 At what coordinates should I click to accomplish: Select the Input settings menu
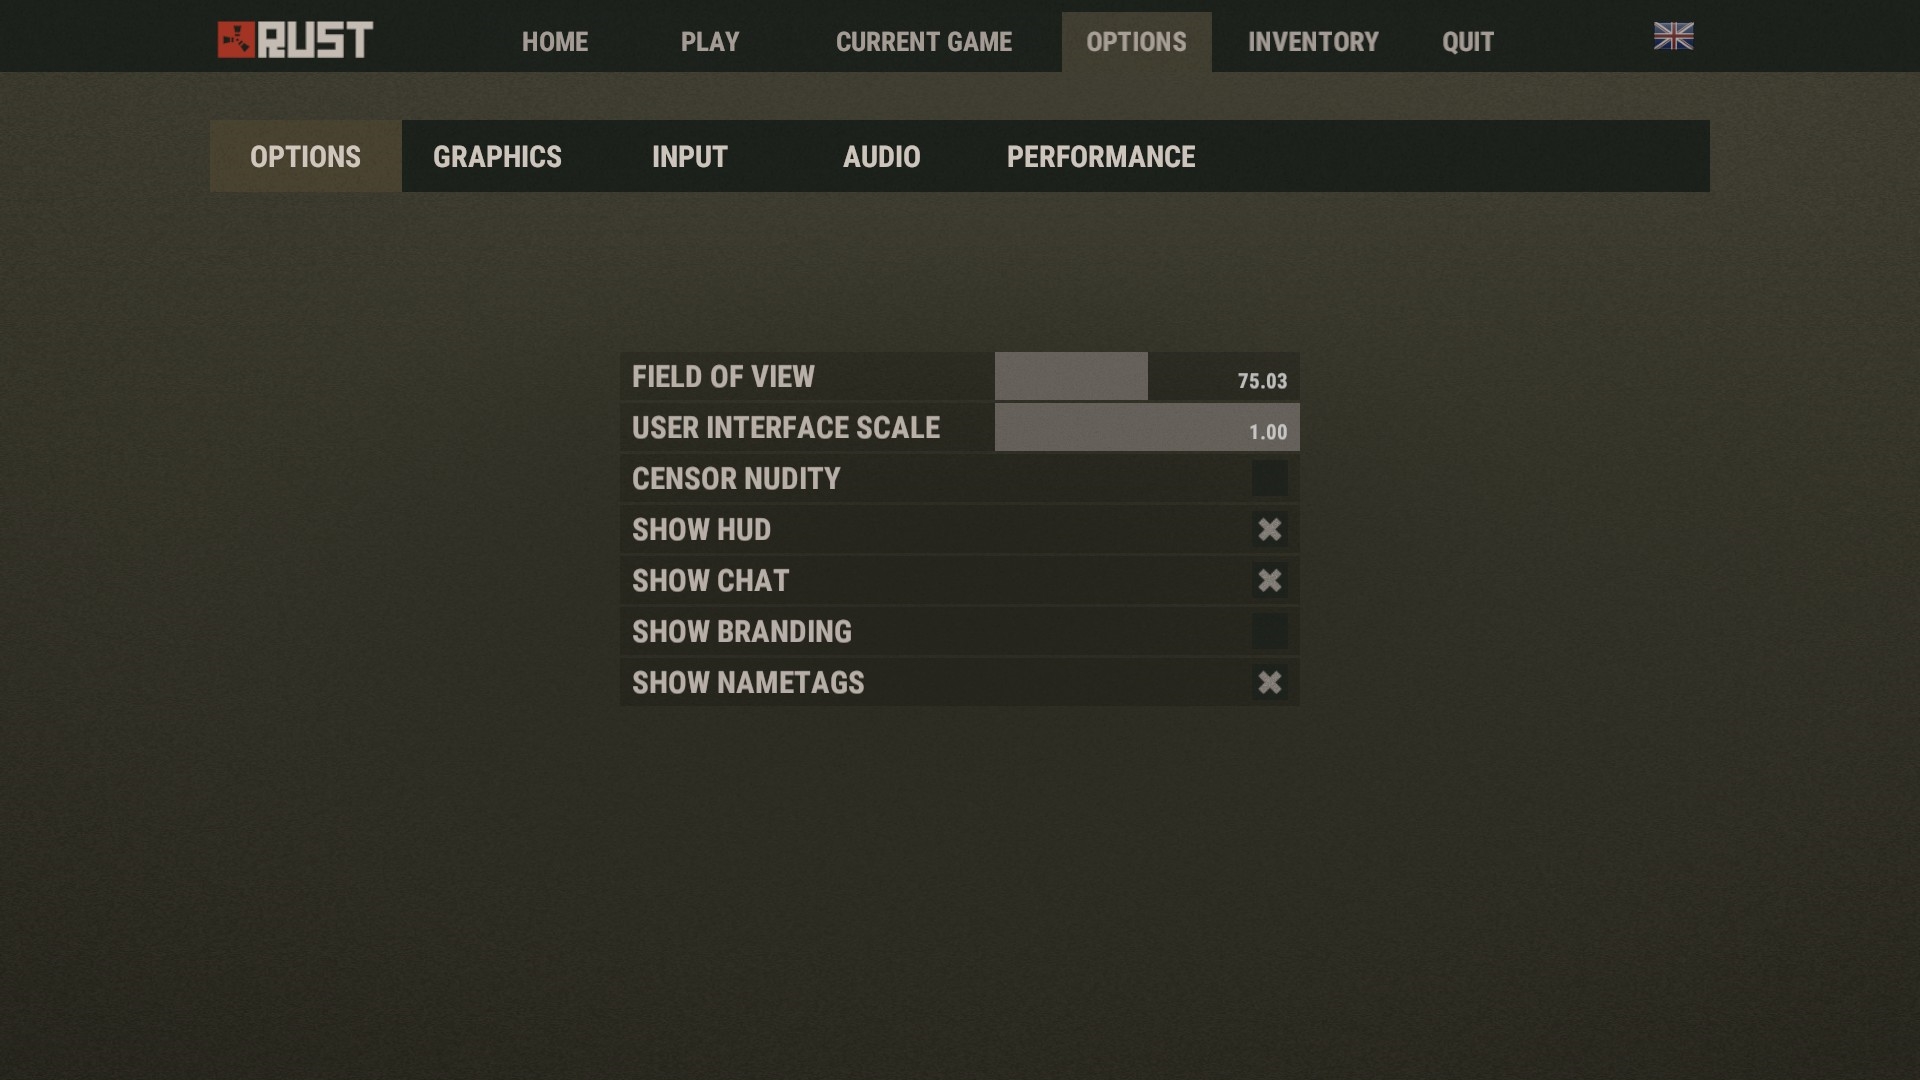[x=690, y=156]
